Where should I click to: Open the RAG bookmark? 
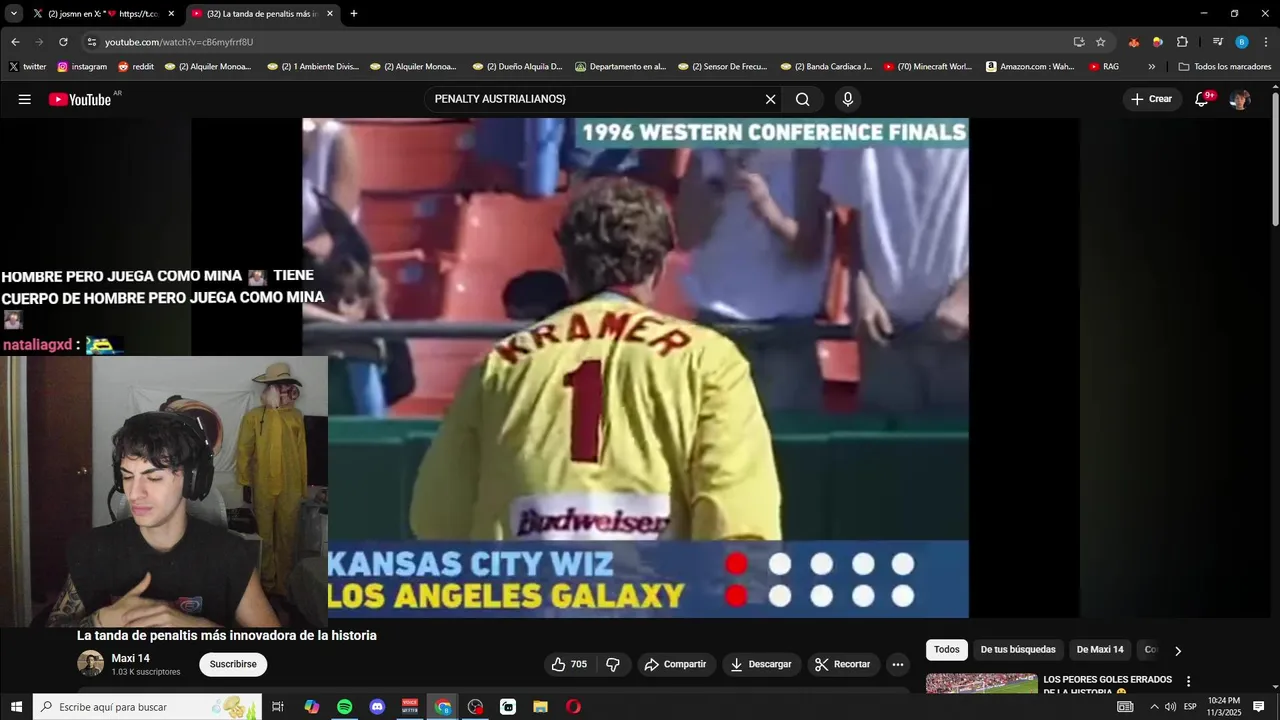1104,67
